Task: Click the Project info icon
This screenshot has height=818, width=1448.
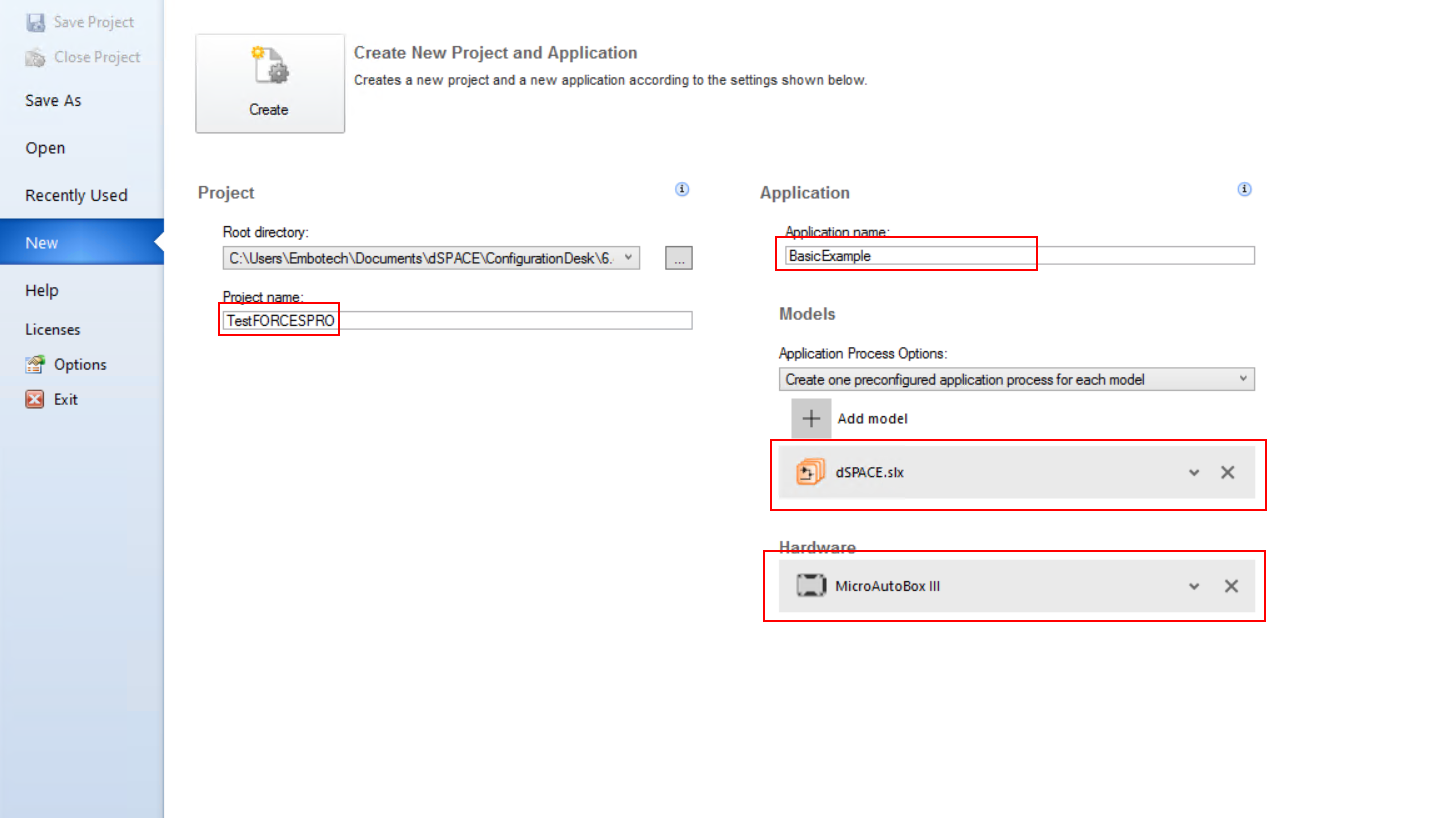Action: pos(682,189)
